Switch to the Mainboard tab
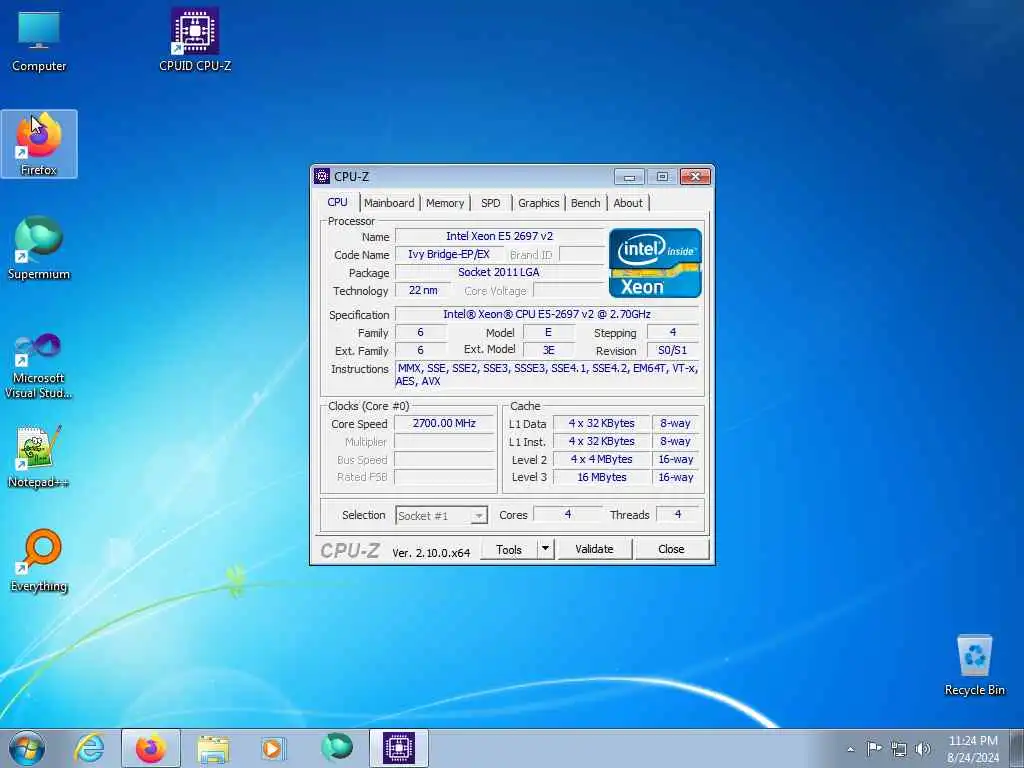1024x768 pixels. click(389, 203)
